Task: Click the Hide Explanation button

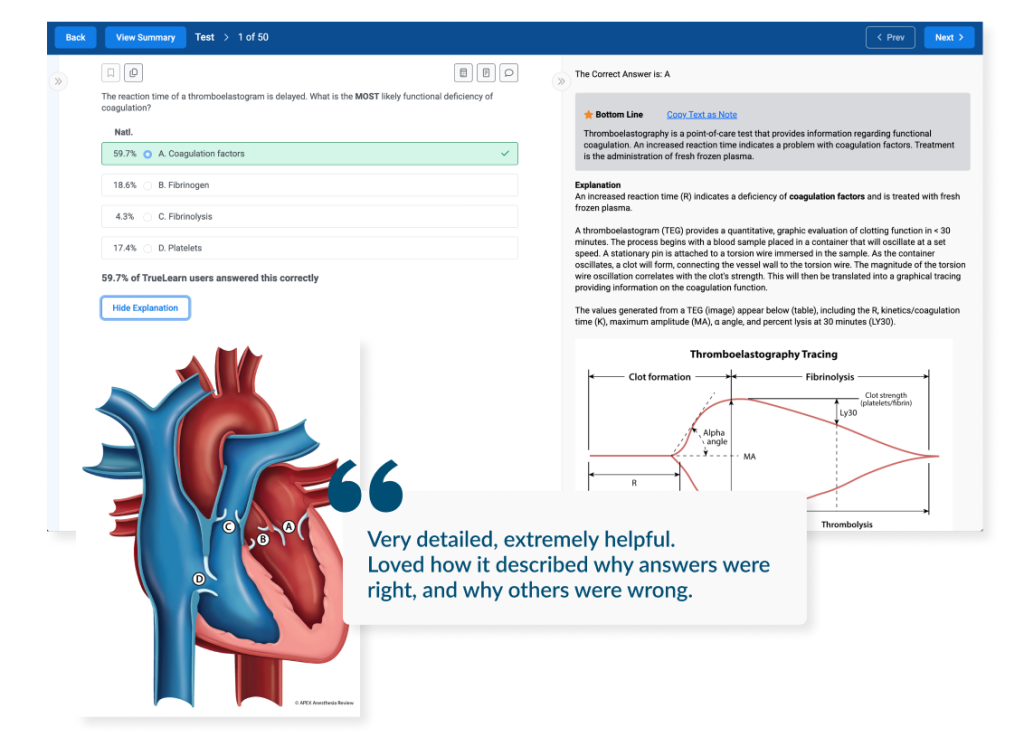Action: pyautogui.click(x=145, y=308)
